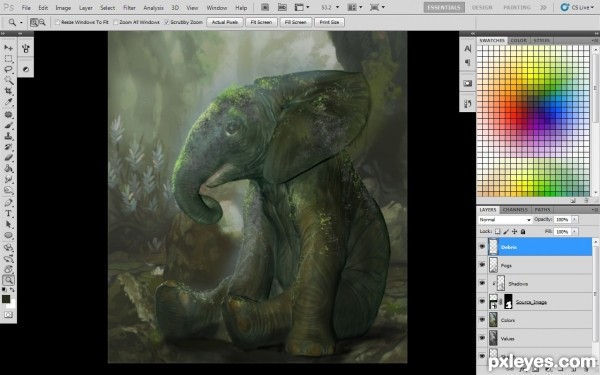Launch Bridge from the application bar
This screenshot has width=600, height=375.
(265, 7)
